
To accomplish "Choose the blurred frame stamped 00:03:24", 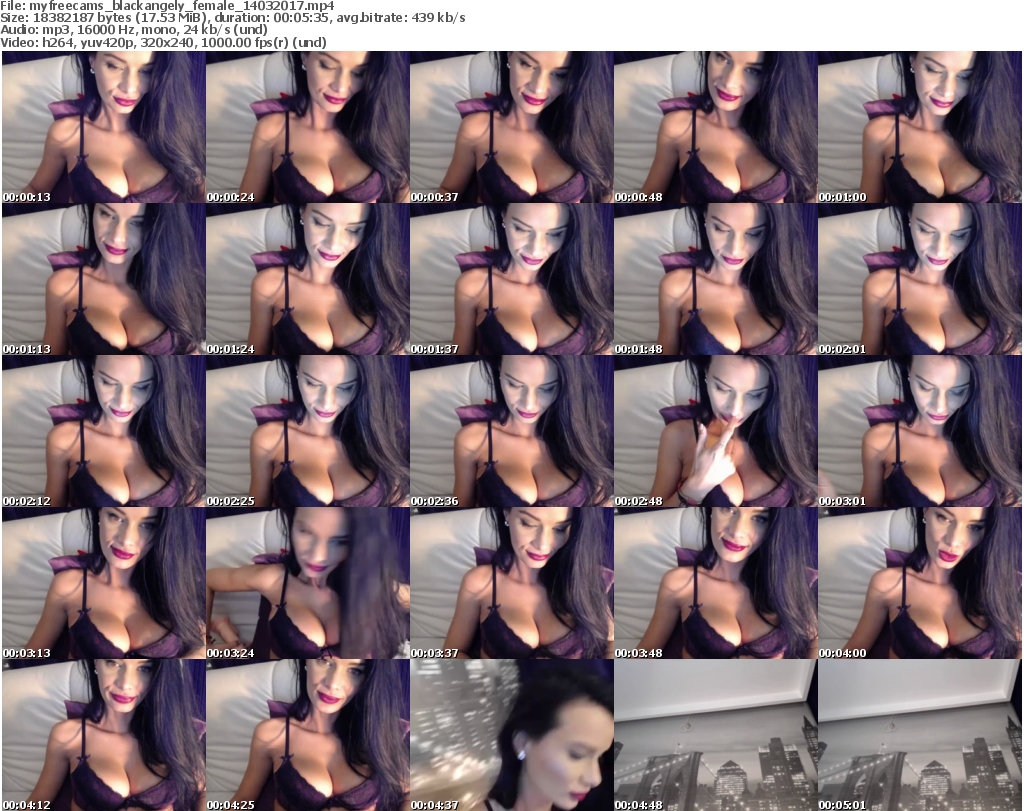I will pyautogui.click(x=308, y=583).
